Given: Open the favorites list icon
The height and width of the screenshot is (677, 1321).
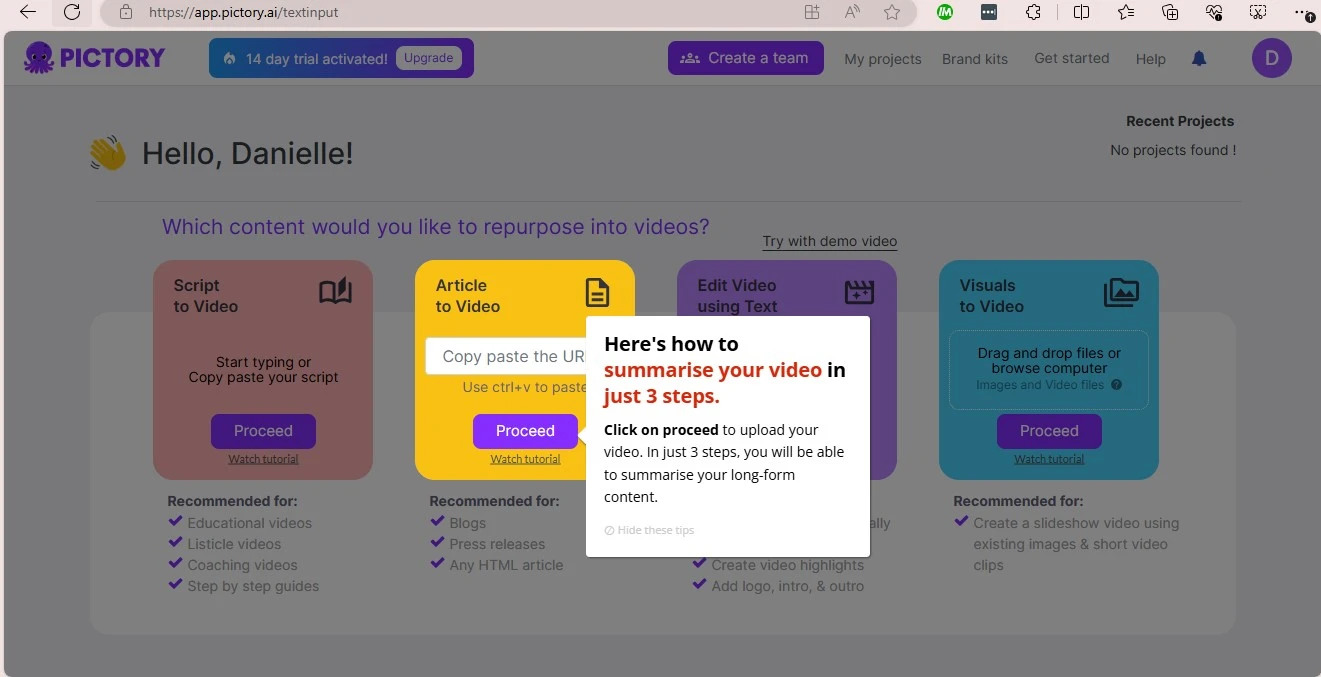Looking at the screenshot, I should click(1126, 12).
